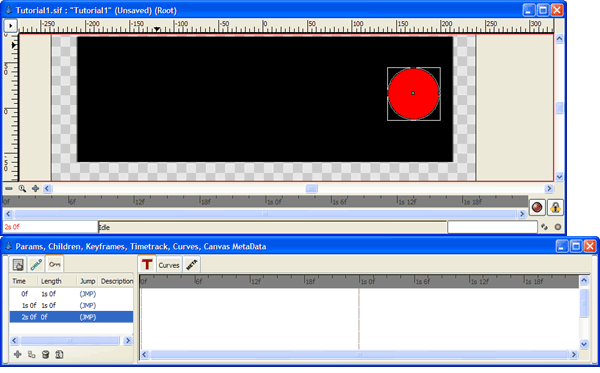The width and height of the screenshot is (600, 373).
Task: Open the canvas menu arrow button
Action: tap(11, 26)
